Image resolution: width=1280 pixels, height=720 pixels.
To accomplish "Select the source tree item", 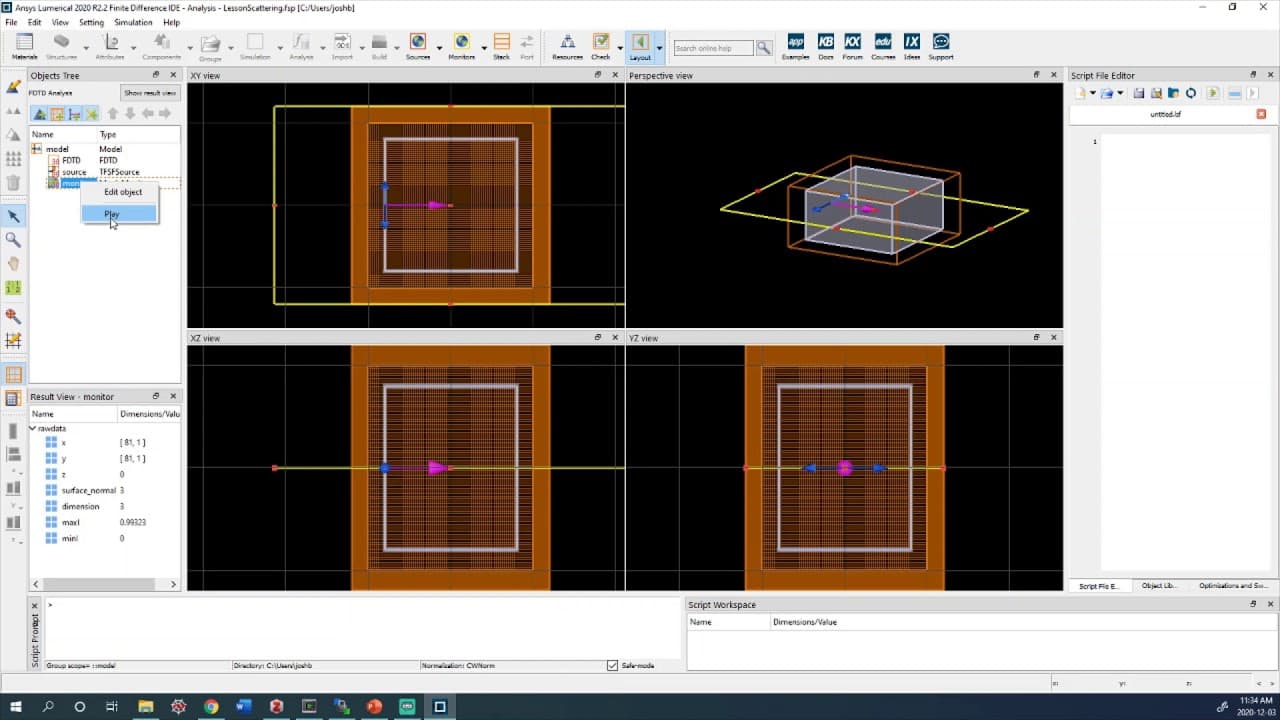I will pyautogui.click(x=74, y=172).
